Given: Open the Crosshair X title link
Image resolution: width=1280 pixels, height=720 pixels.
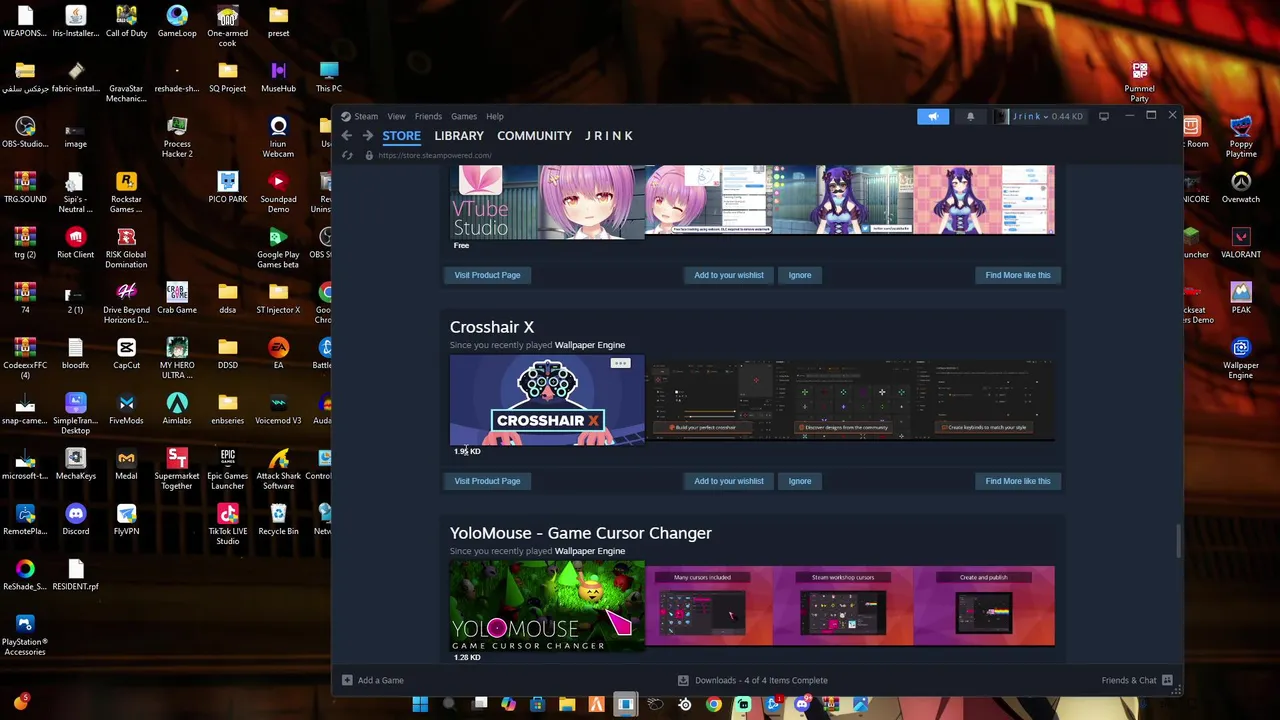Looking at the screenshot, I should pyautogui.click(x=492, y=327).
